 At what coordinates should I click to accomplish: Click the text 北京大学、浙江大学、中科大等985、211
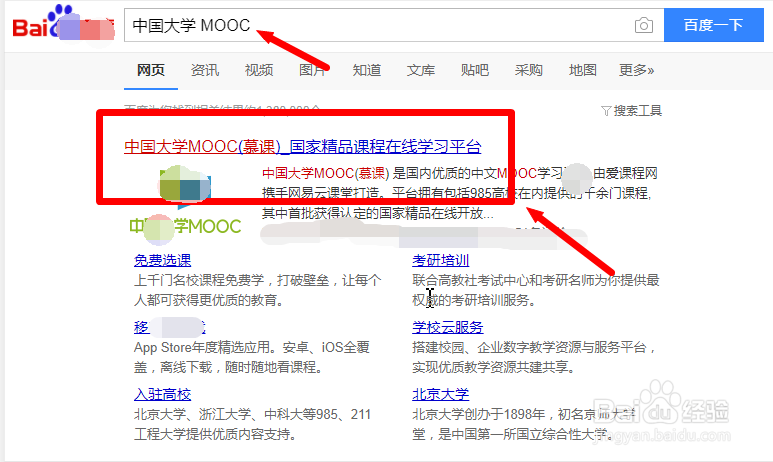[252, 414]
